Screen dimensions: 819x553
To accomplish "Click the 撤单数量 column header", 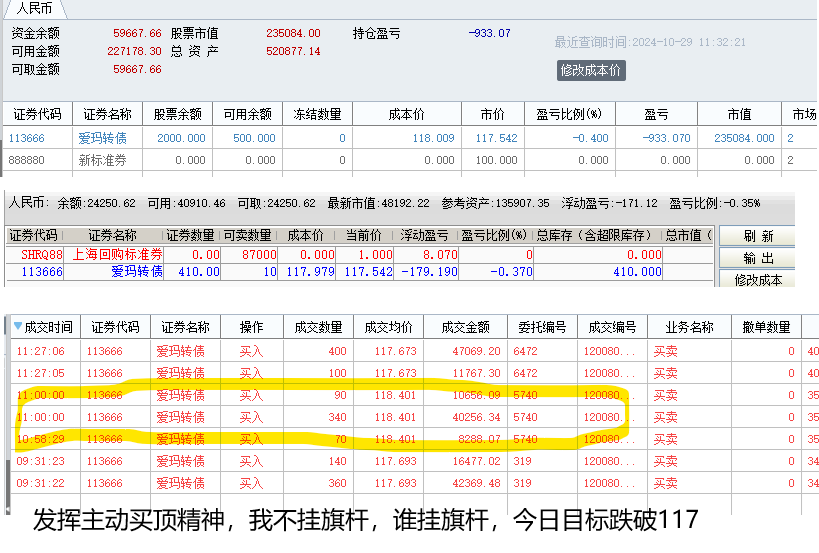I will pyautogui.click(x=765, y=327).
